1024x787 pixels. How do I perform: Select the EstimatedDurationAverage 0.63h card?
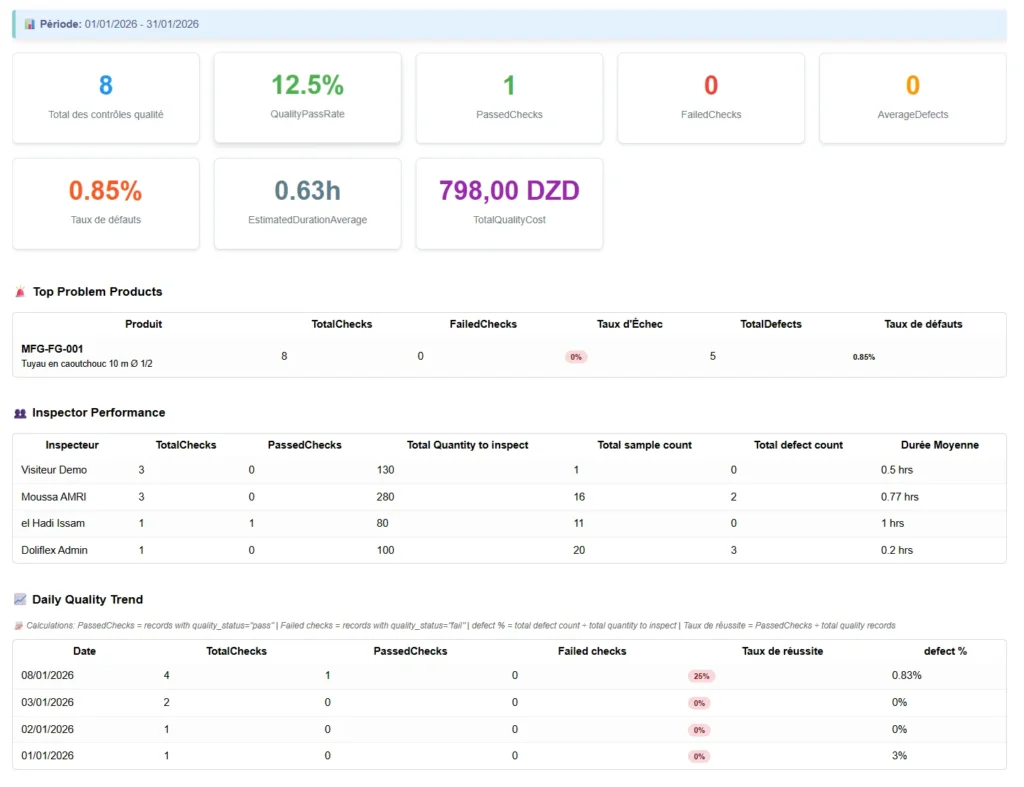tap(307, 203)
